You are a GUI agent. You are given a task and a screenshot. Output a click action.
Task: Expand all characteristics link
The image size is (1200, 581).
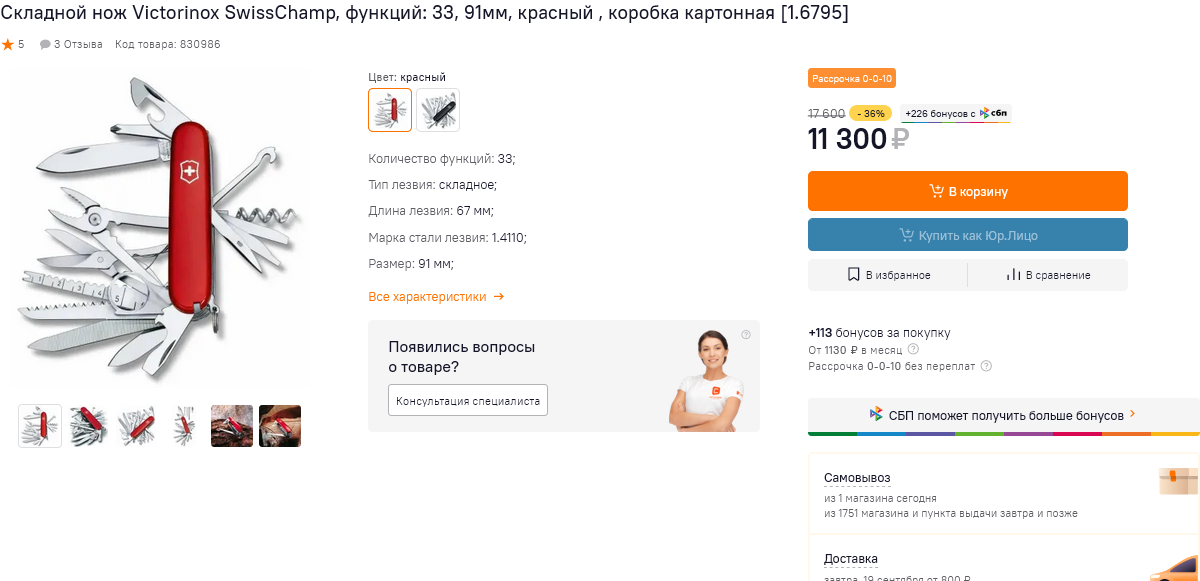click(x=436, y=297)
